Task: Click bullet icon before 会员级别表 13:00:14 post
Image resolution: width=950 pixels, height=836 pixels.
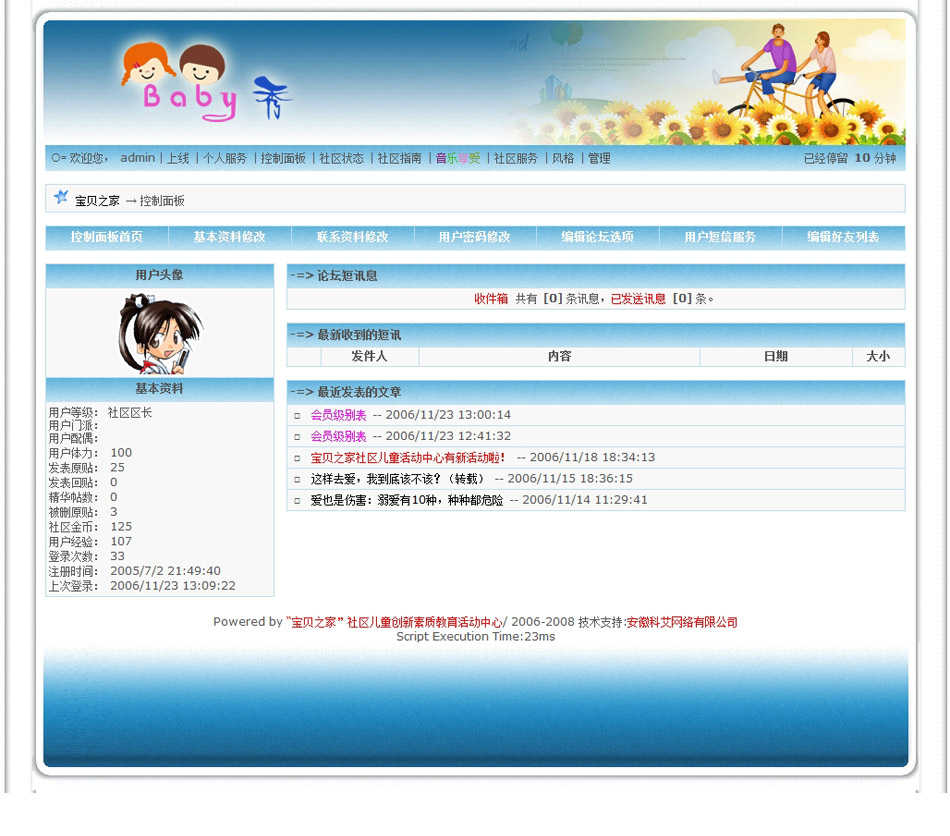Action: (297, 416)
